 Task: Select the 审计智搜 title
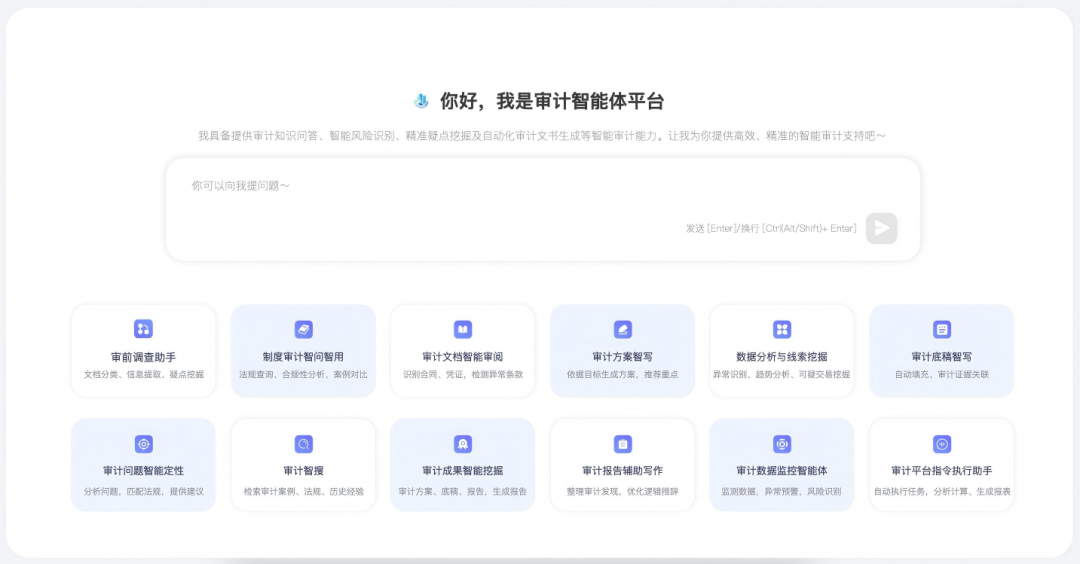[303, 470]
